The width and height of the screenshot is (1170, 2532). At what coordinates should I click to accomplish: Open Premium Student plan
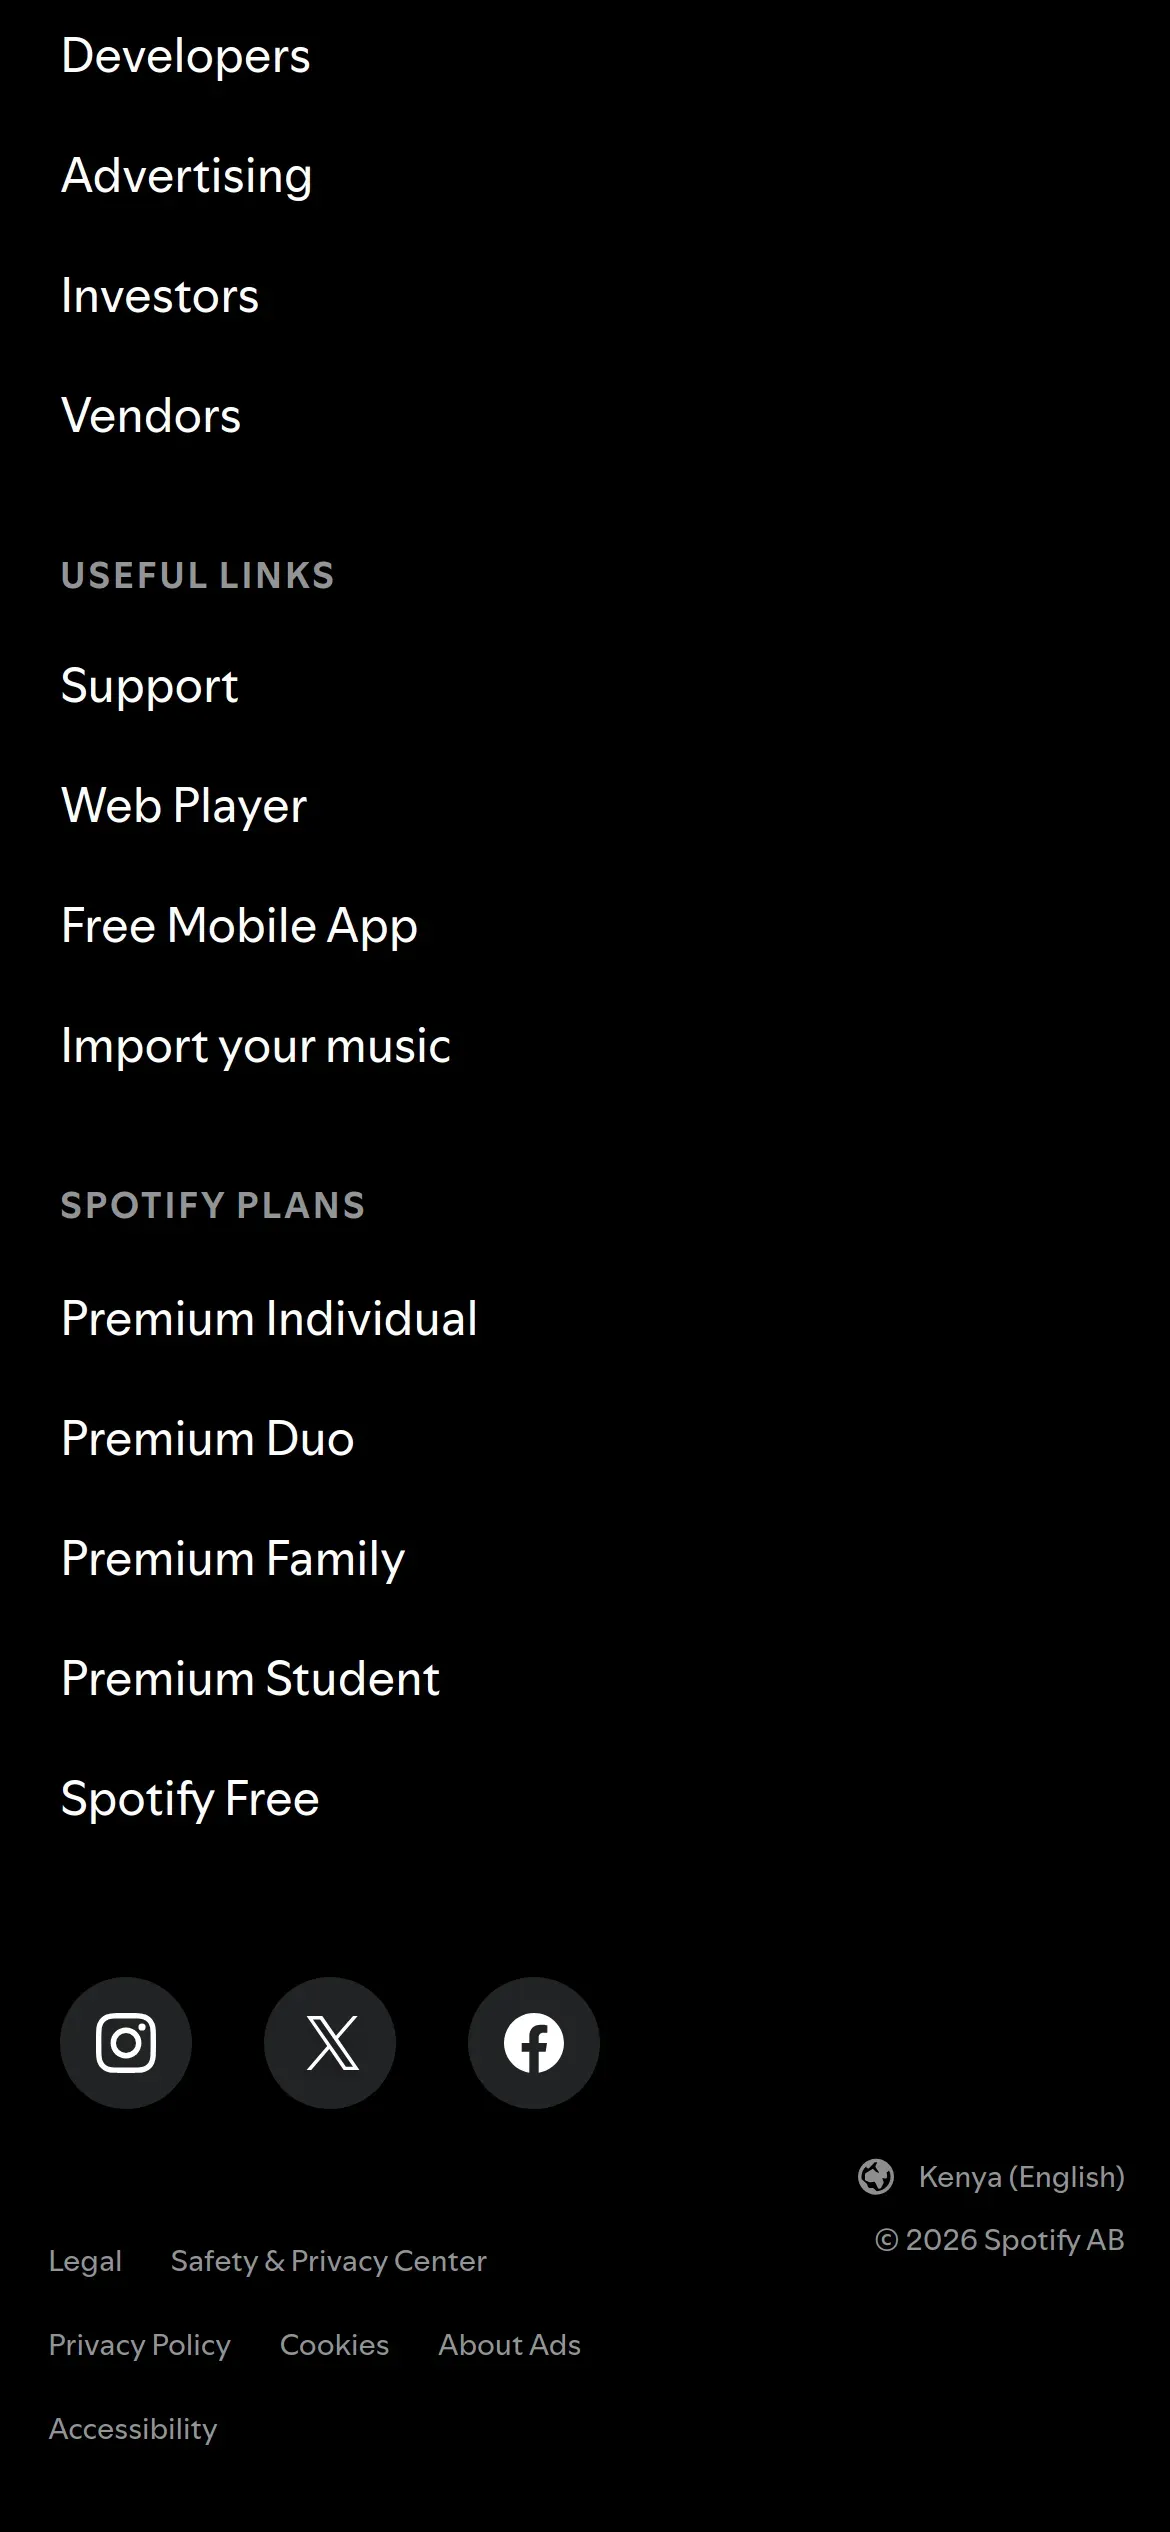251,1679
